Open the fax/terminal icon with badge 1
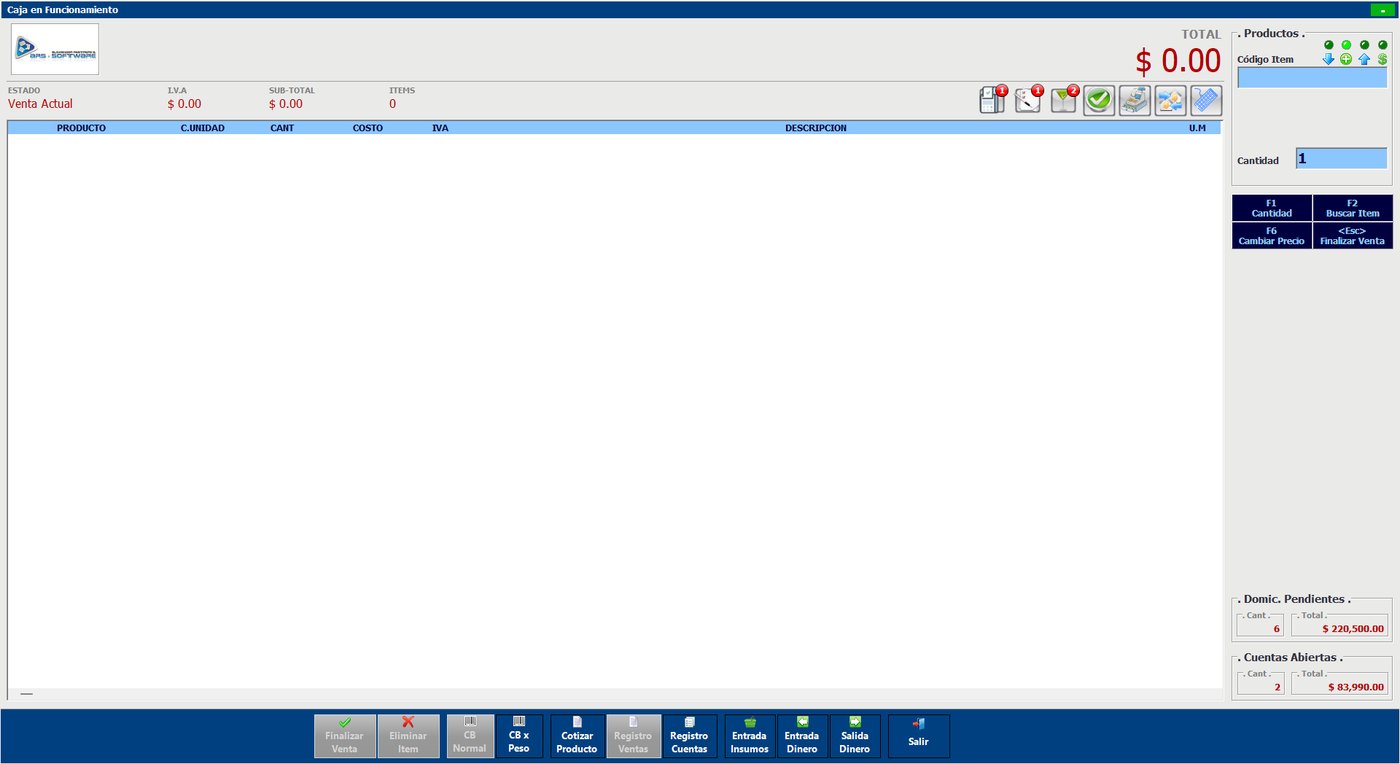The height and width of the screenshot is (764, 1400). tap(993, 100)
